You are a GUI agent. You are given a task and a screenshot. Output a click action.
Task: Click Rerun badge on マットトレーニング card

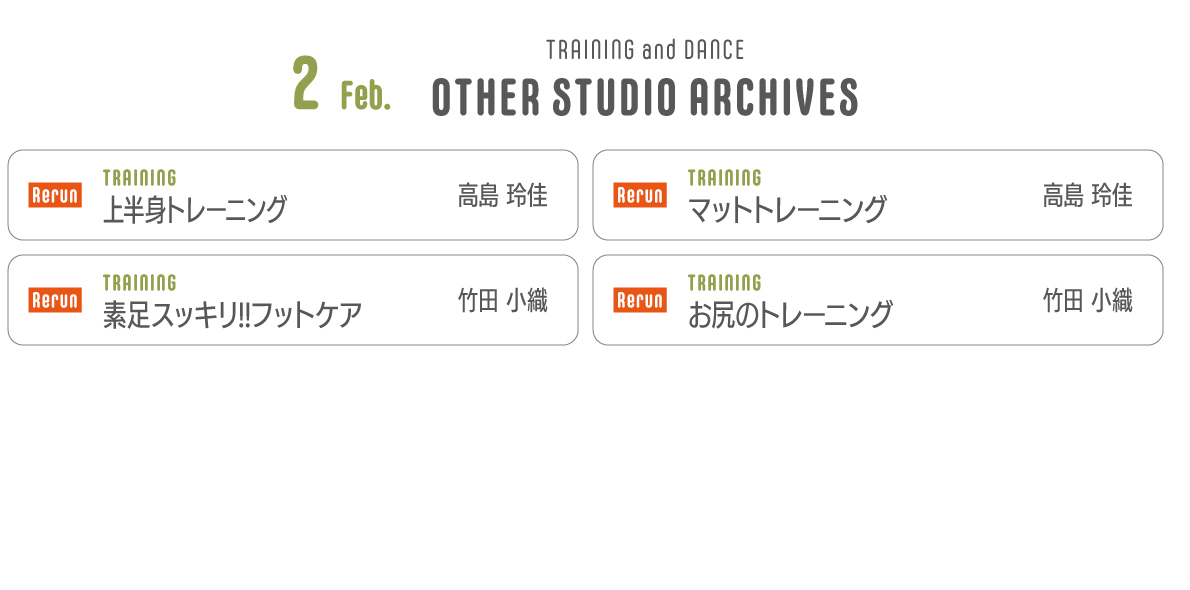(x=640, y=195)
